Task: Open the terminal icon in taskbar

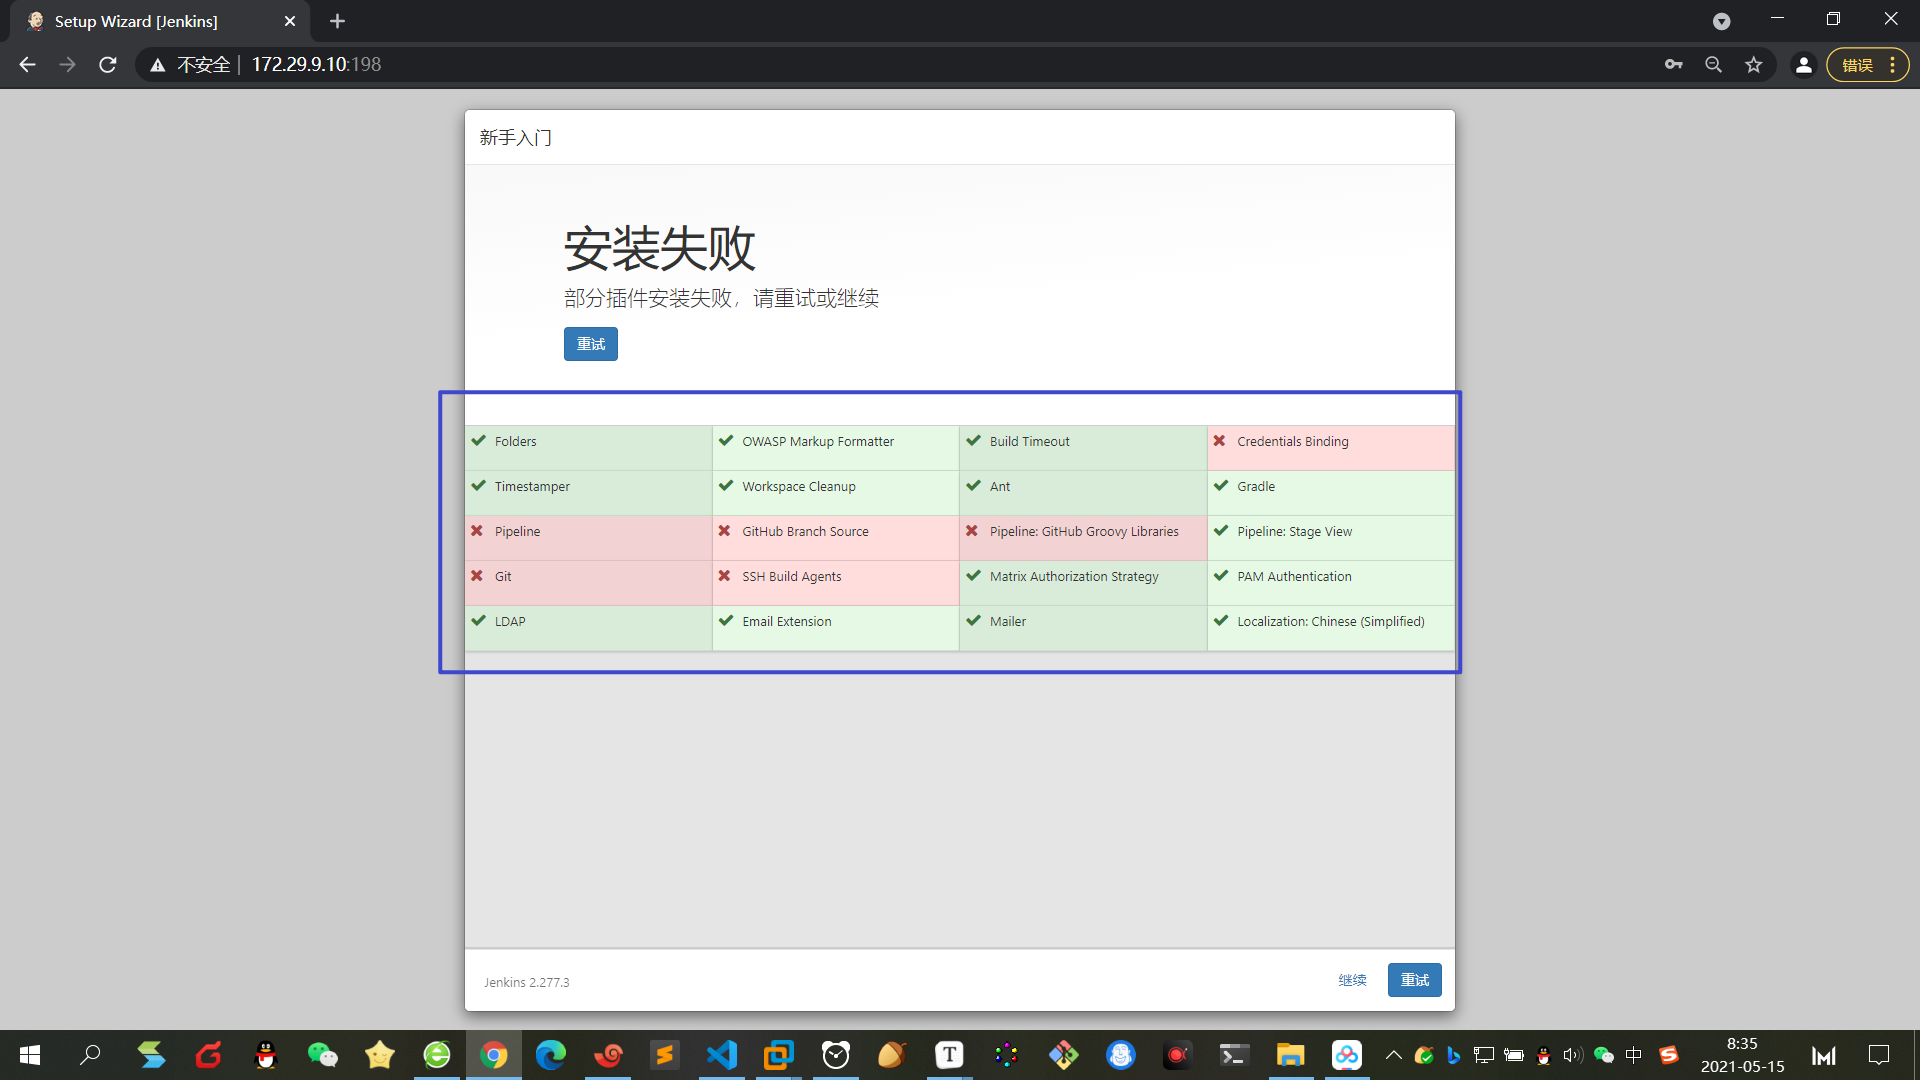Action: pos(1234,1055)
